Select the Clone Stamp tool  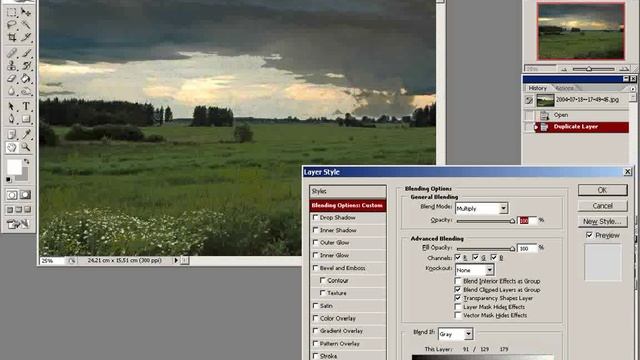(x=12, y=65)
